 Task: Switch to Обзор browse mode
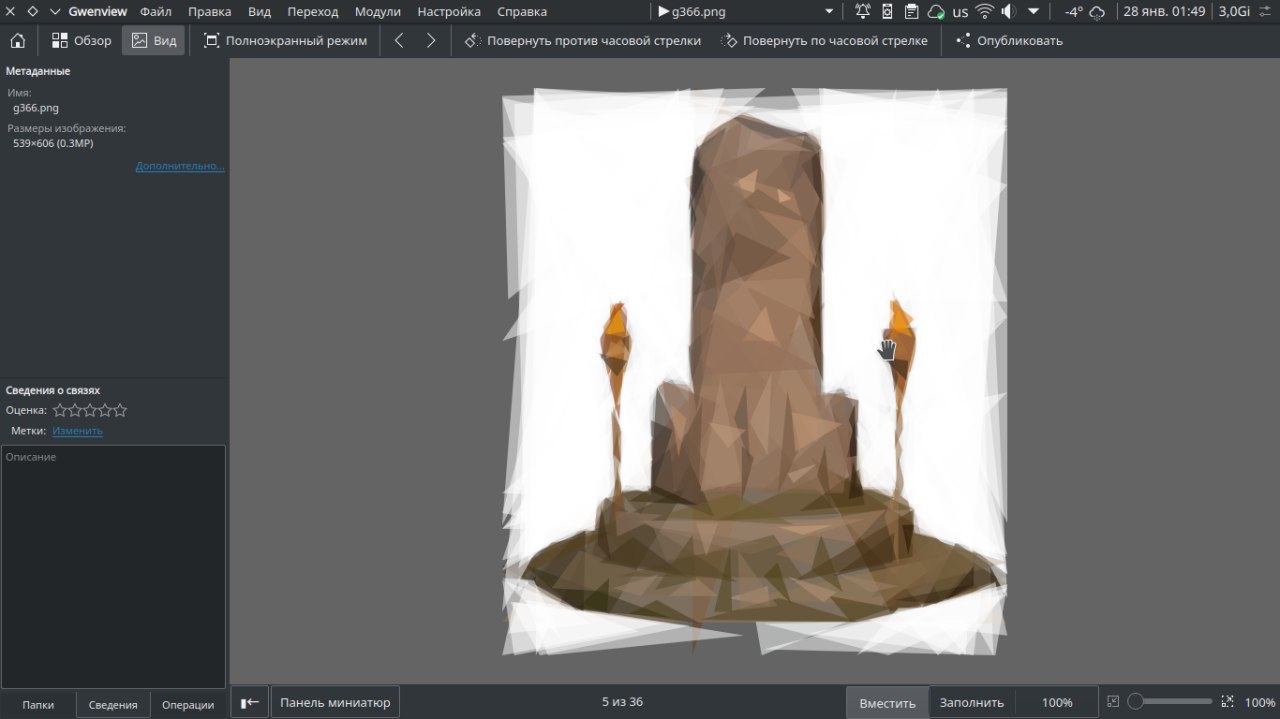81,41
